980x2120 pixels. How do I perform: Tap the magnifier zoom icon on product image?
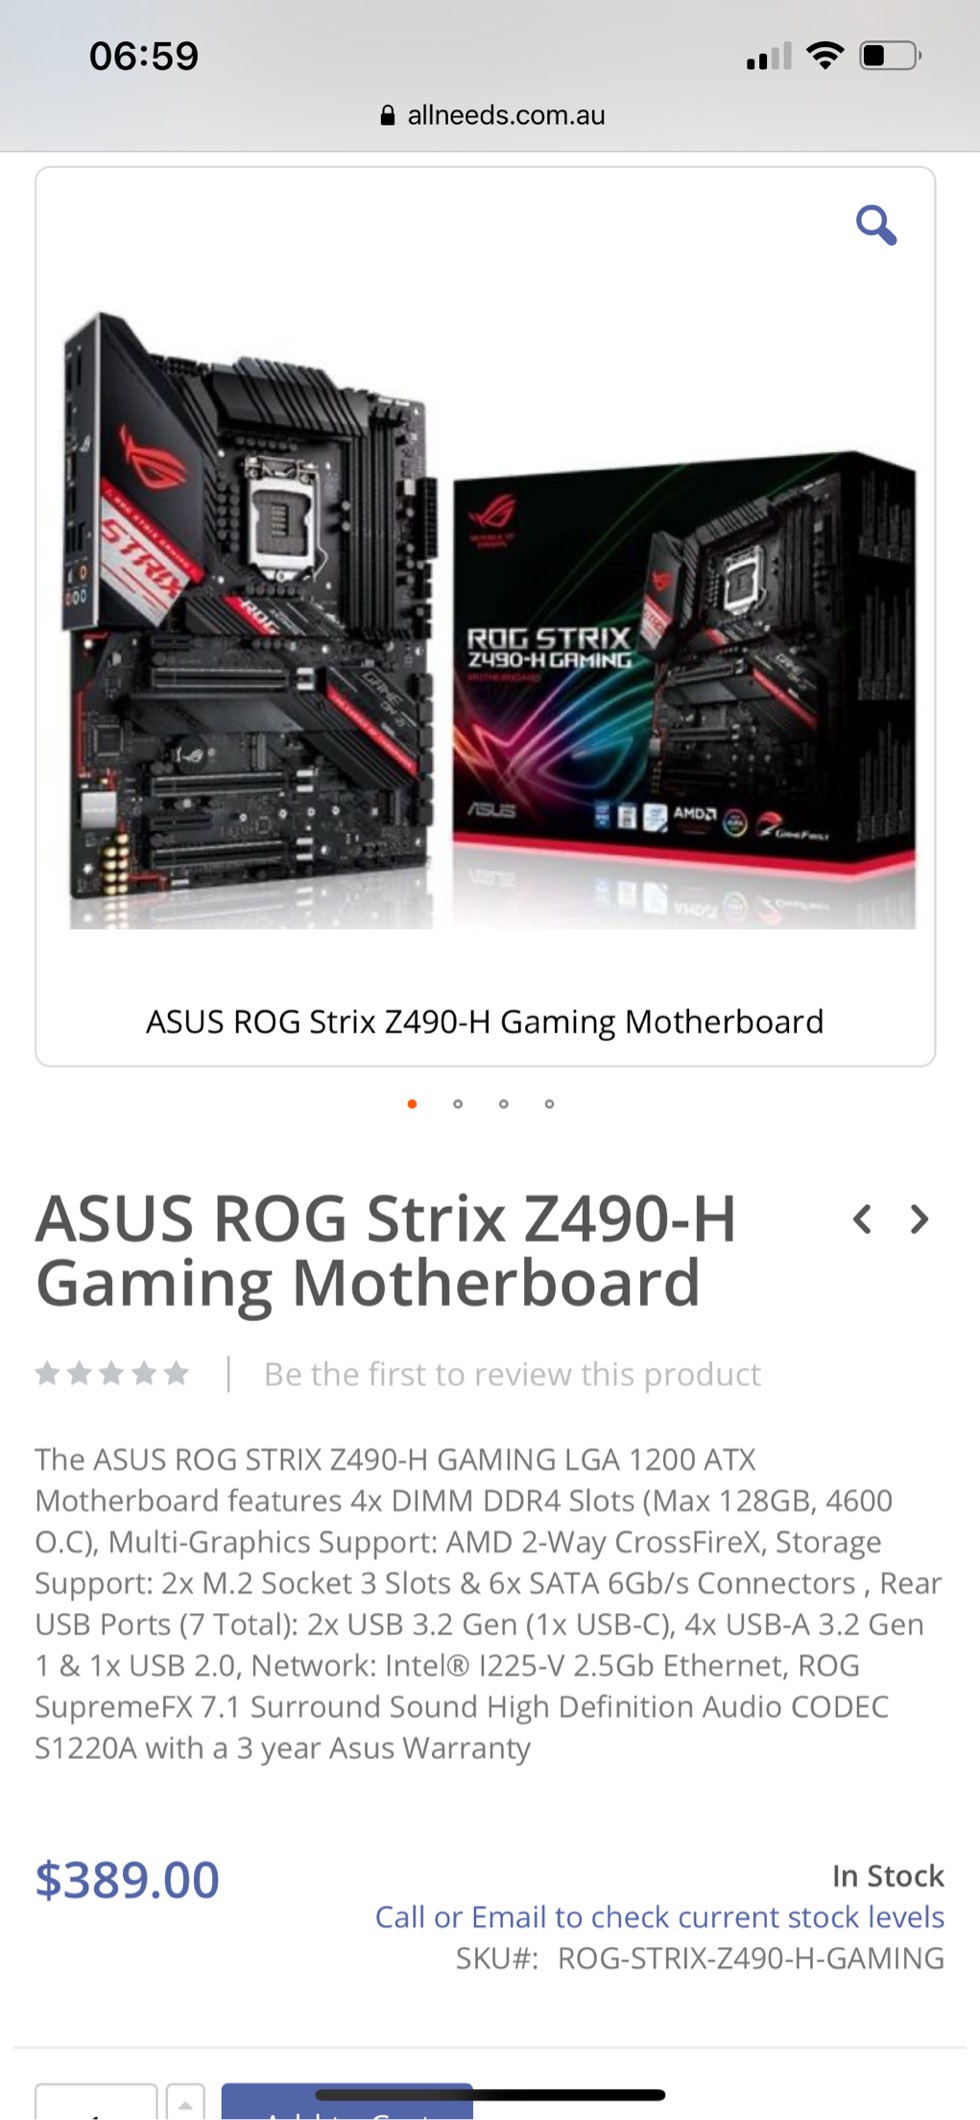click(x=876, y=225)
